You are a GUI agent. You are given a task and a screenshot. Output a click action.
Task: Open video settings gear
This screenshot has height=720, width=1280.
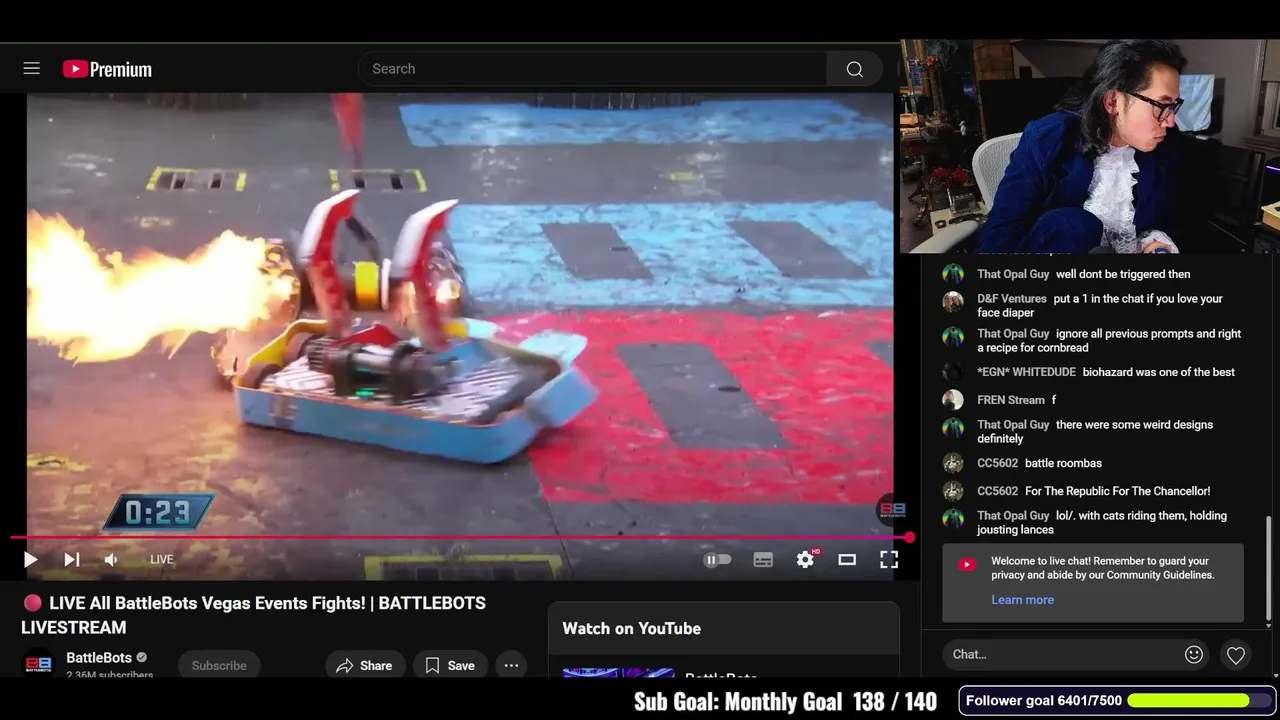tap(805, 560)
